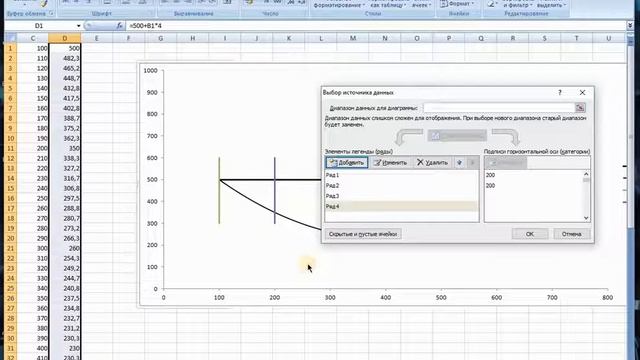This screenshot has height=360, width=640.
Task: Click the 800 label on the chart's horizontal axis
Action: tap(607, 298)
